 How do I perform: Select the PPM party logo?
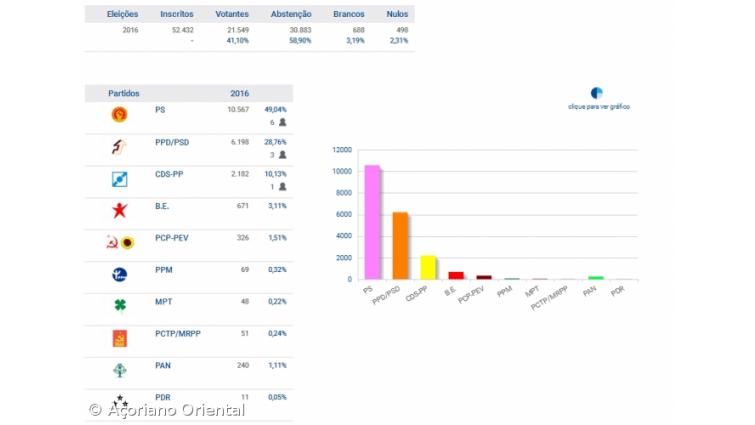[x=119, y=274]
